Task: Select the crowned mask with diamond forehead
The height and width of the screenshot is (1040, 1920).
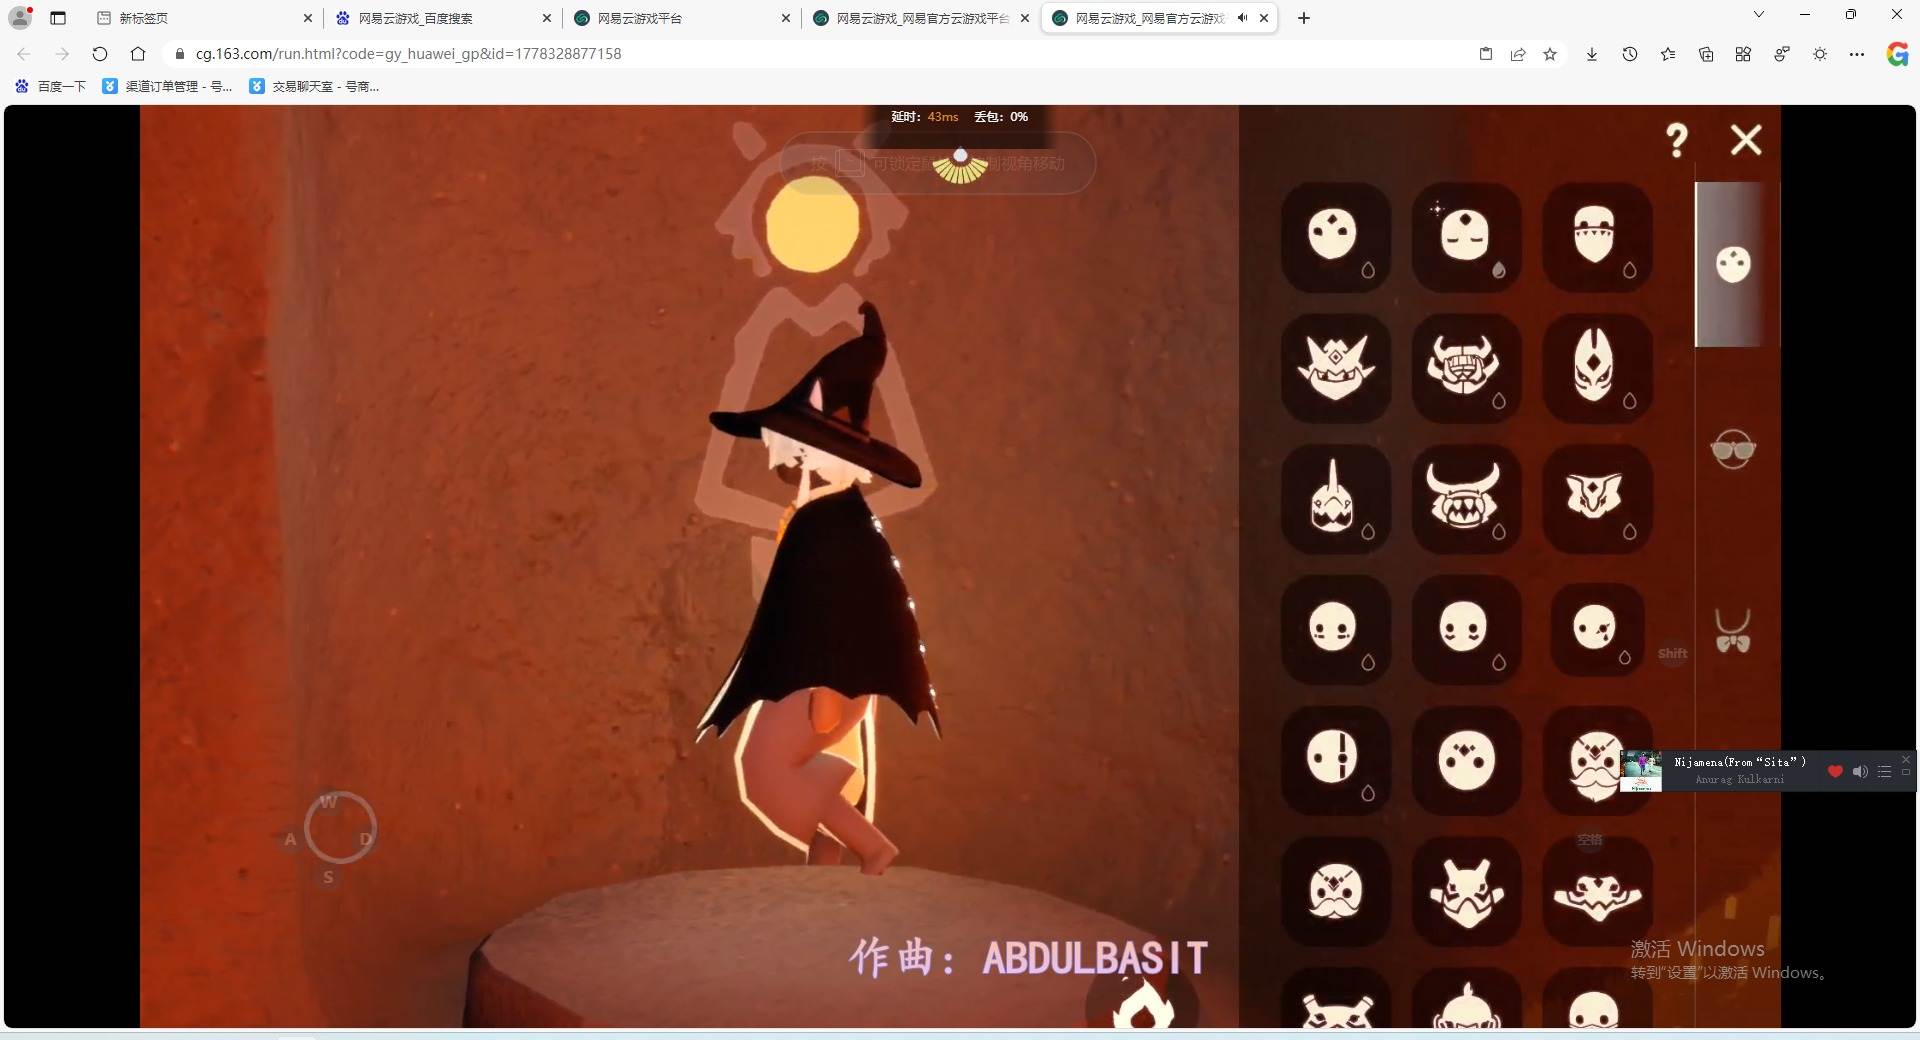Action: click(x=1335, y=367)
